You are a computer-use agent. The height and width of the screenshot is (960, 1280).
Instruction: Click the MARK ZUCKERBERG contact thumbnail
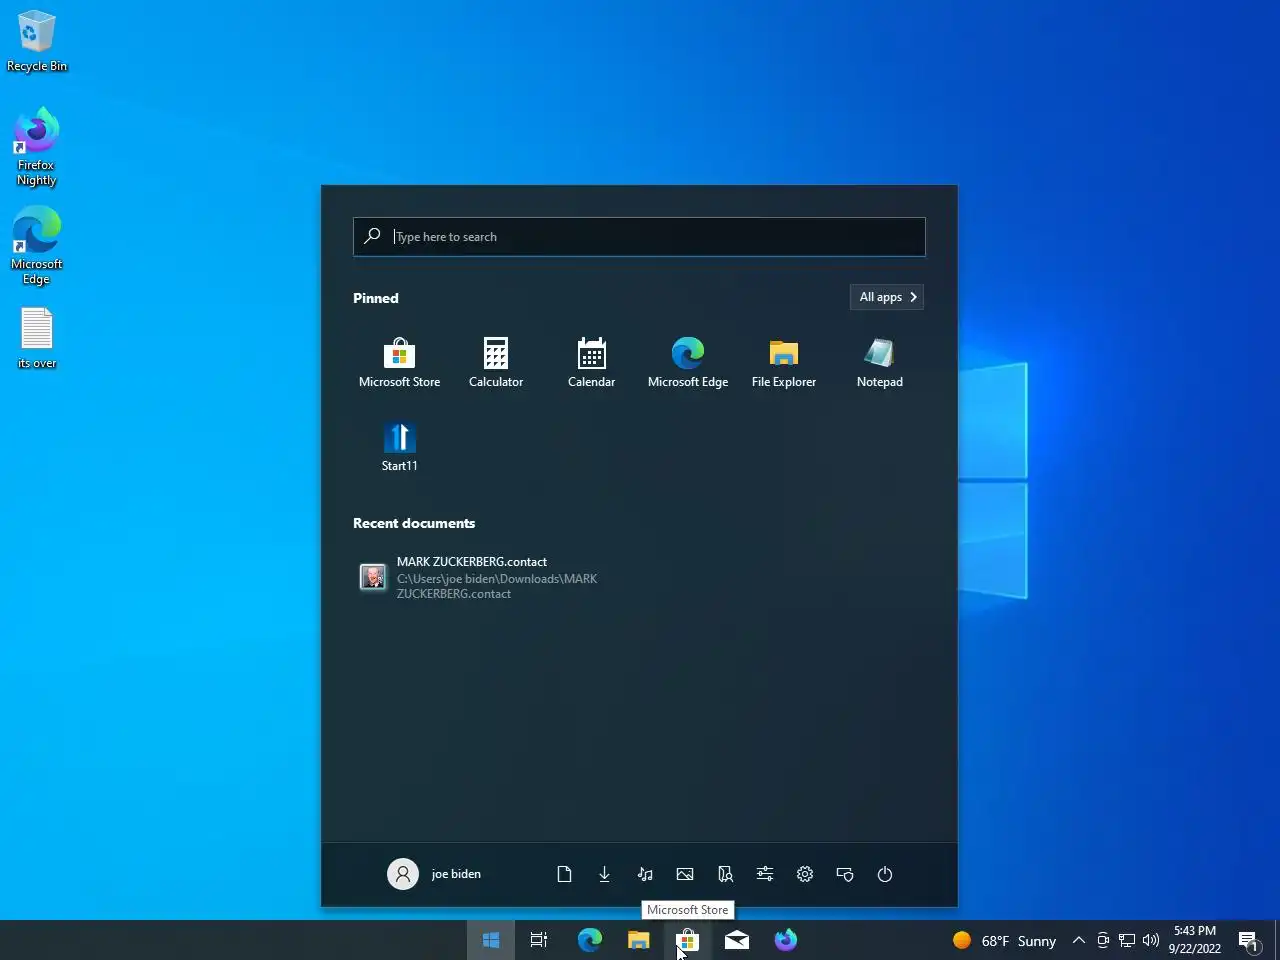click(x=373, y=577)
